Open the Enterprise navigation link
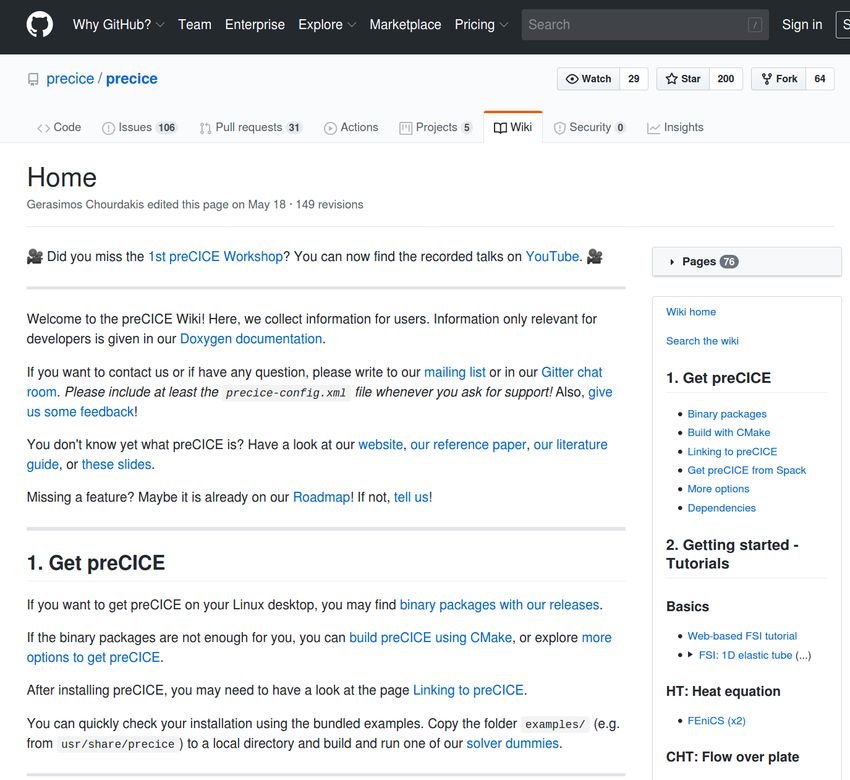 coord(255,24)
